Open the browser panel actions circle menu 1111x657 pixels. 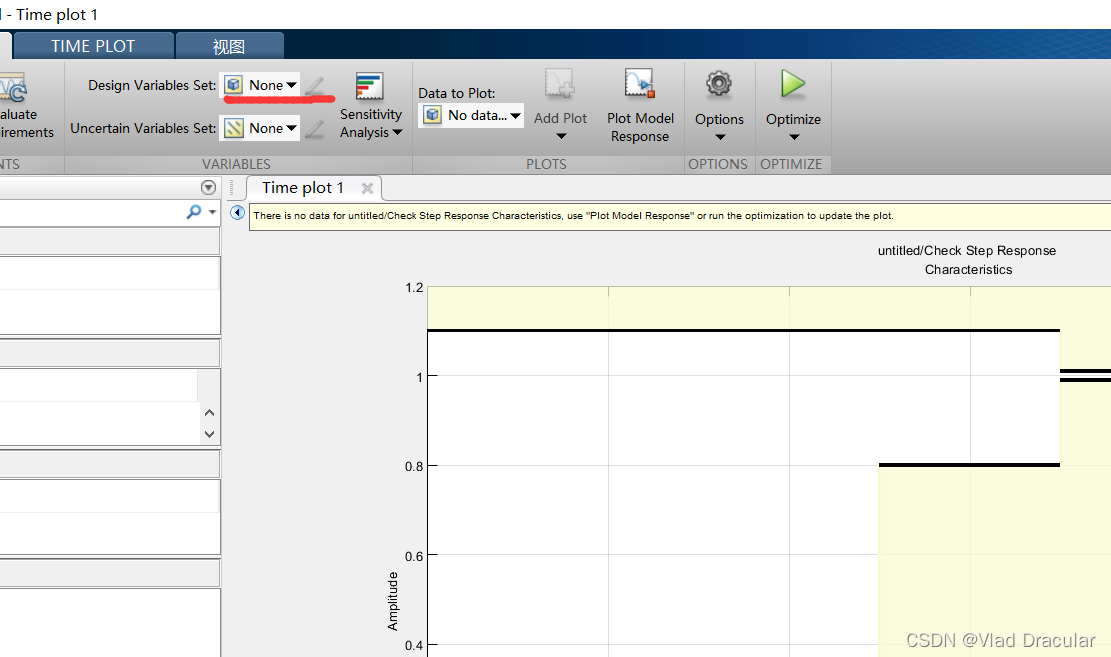pyautogui.click(x=208, y=187)
